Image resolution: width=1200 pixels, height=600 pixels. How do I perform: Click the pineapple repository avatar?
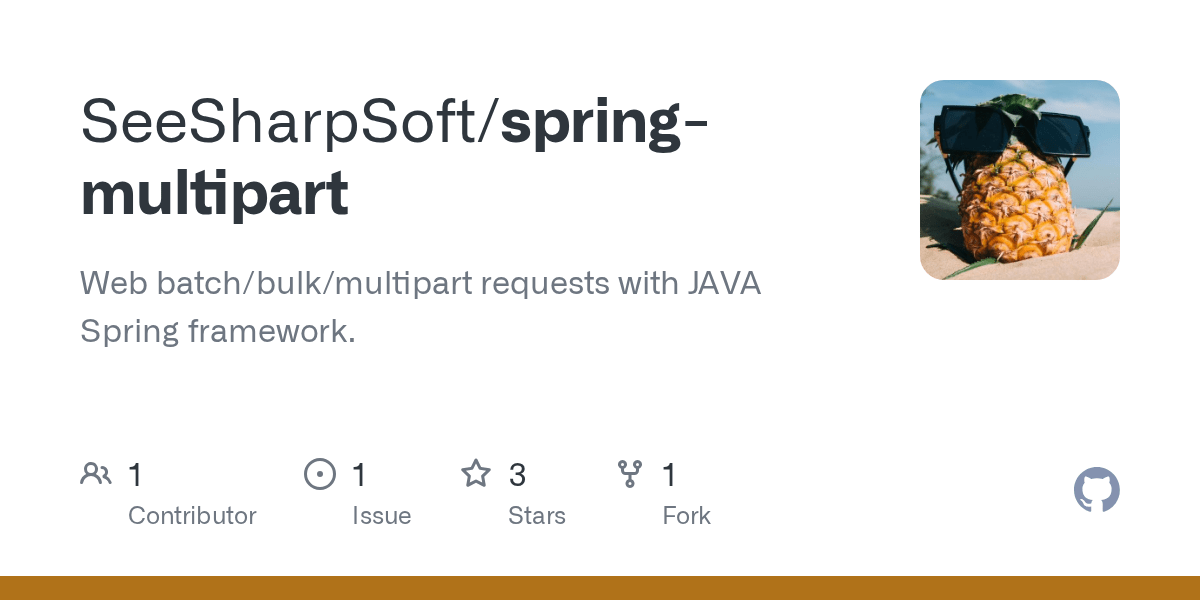[1020, 179]
